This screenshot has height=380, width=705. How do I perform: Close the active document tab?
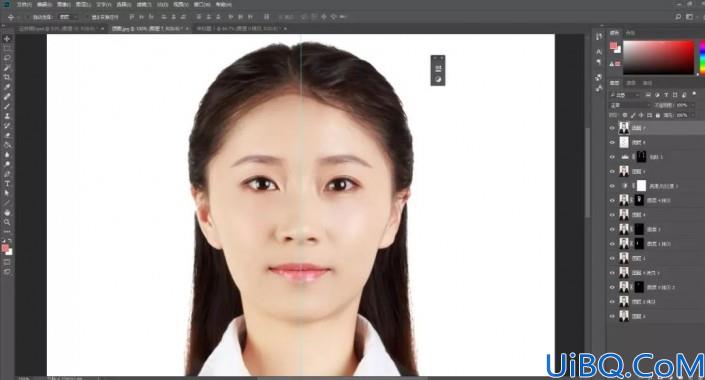coord(187,28)
